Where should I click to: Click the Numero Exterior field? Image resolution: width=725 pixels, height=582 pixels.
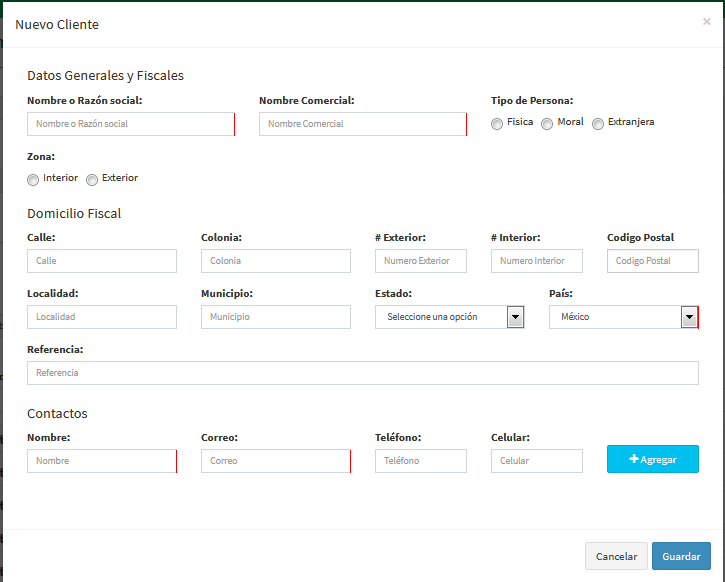pyautogui.click(x=421, y=261)
